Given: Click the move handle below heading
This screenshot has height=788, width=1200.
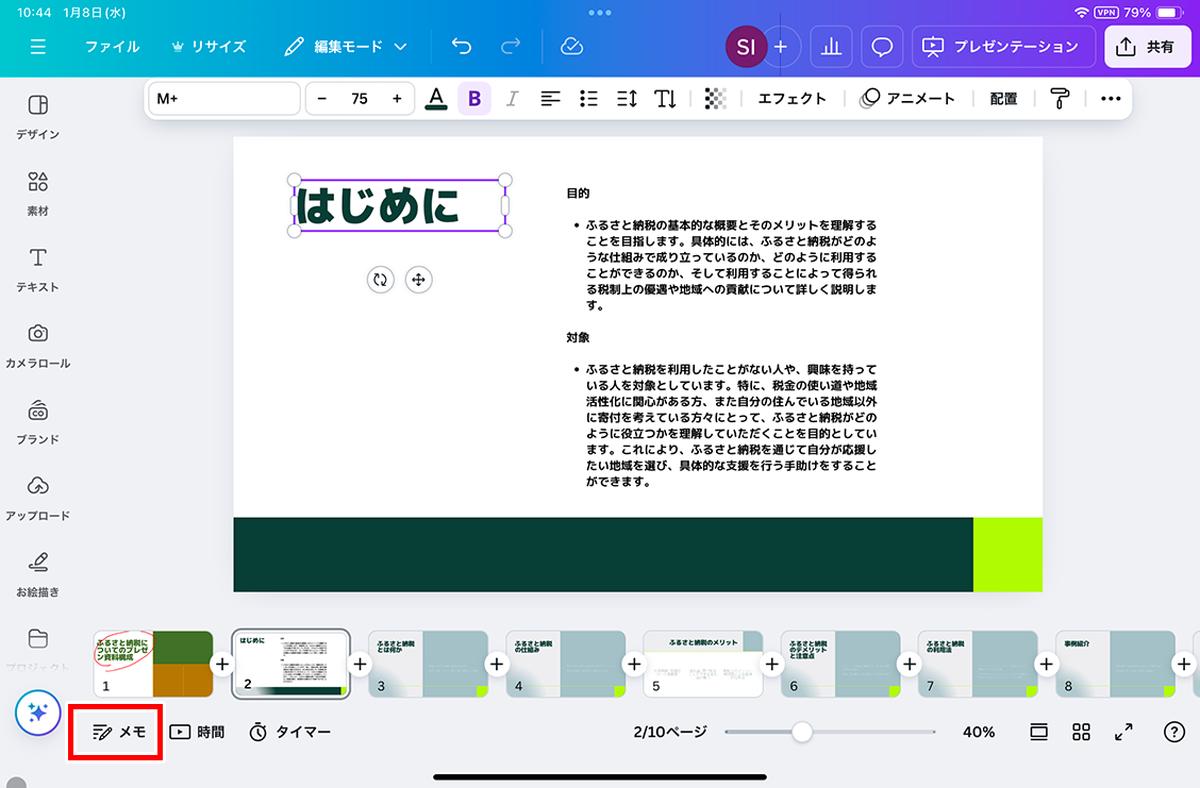Looking at the screenshot, I should point(418,280).
